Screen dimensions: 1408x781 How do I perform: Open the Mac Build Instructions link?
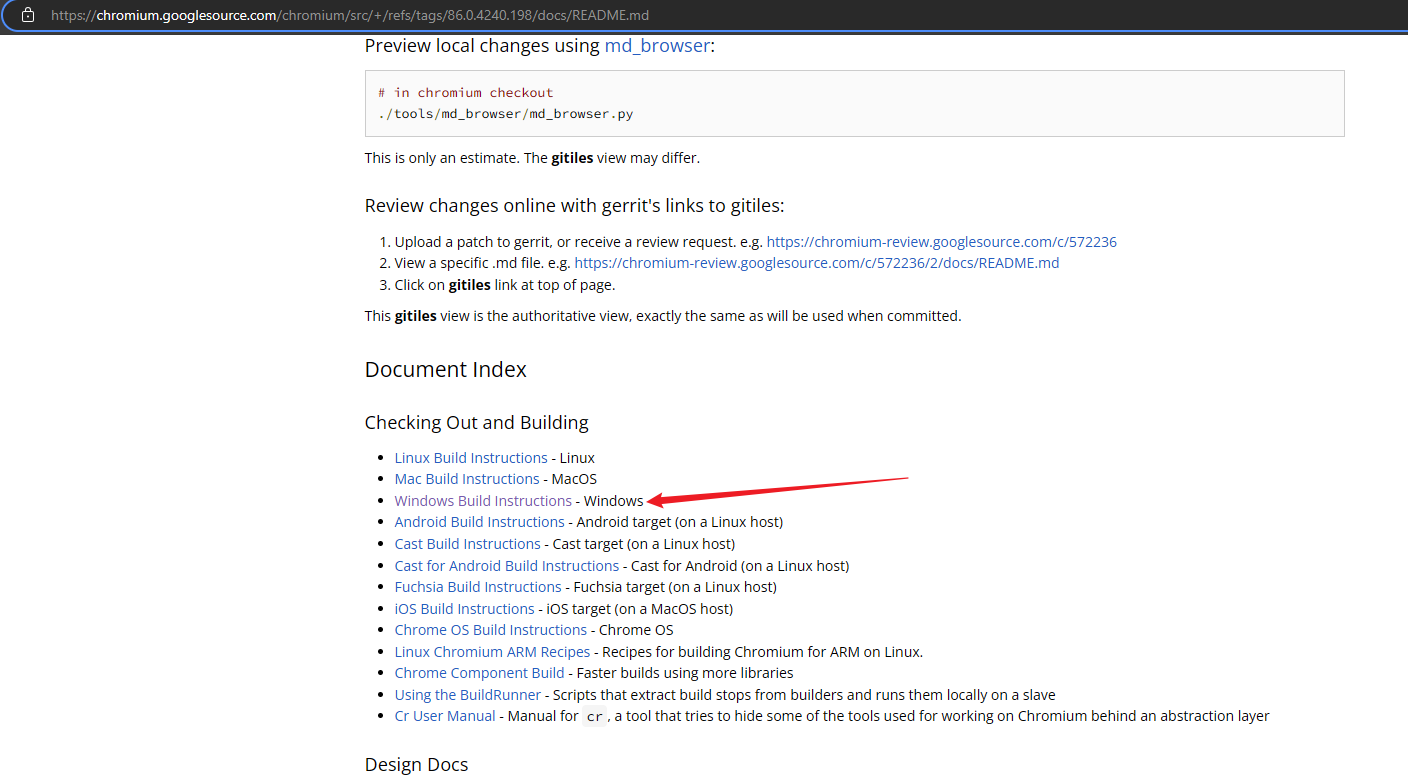click(466, 478)
